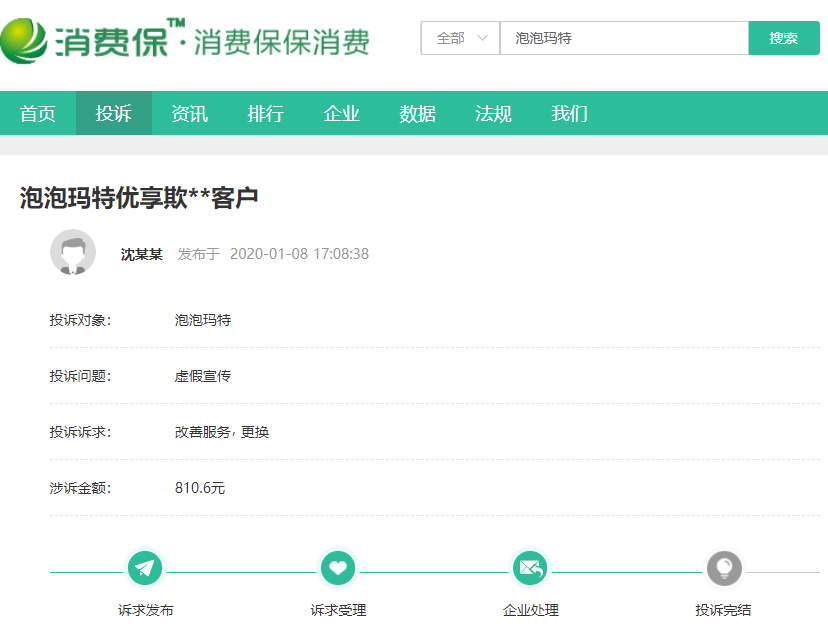Click the complaint target 泡泡玛特 value

pyautogui.click(x=203, y=320)
